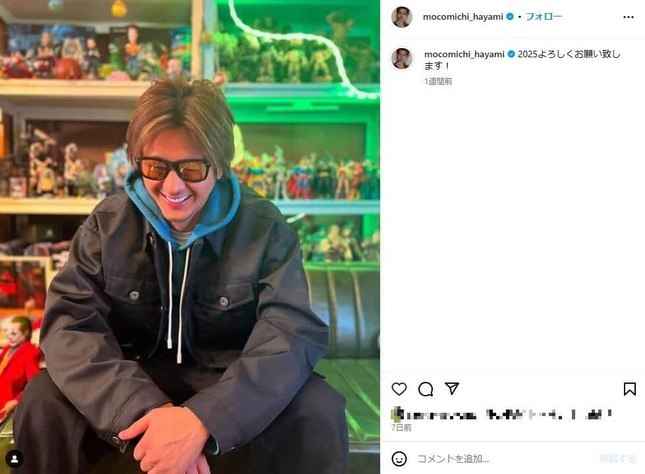Save the post with the bookmark icon
Viewport: 645px width, 474px height.
click(629, 389)
